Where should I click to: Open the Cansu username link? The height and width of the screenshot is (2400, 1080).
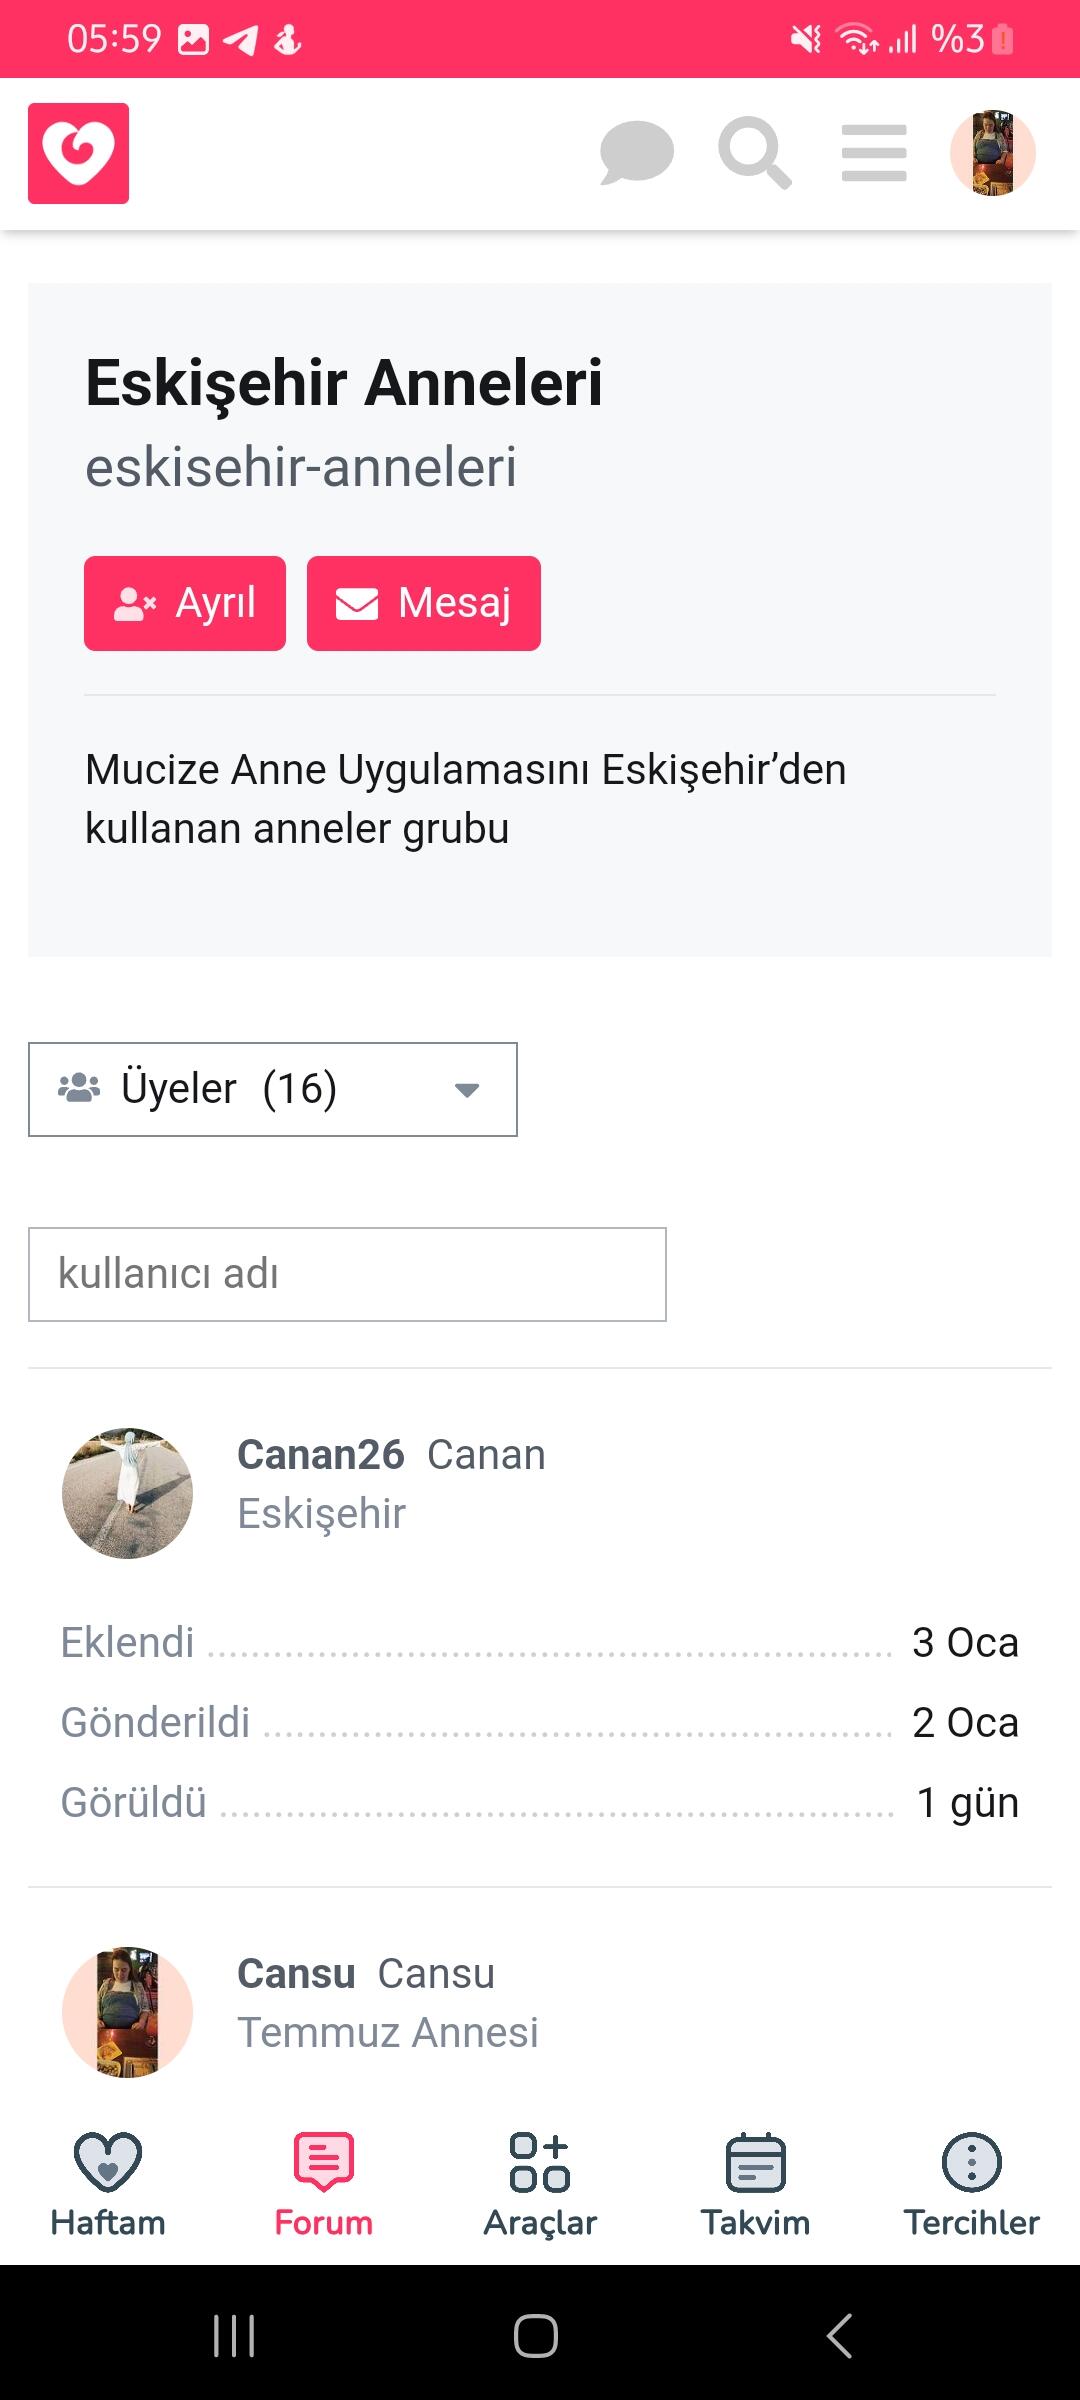(296, 1974)
